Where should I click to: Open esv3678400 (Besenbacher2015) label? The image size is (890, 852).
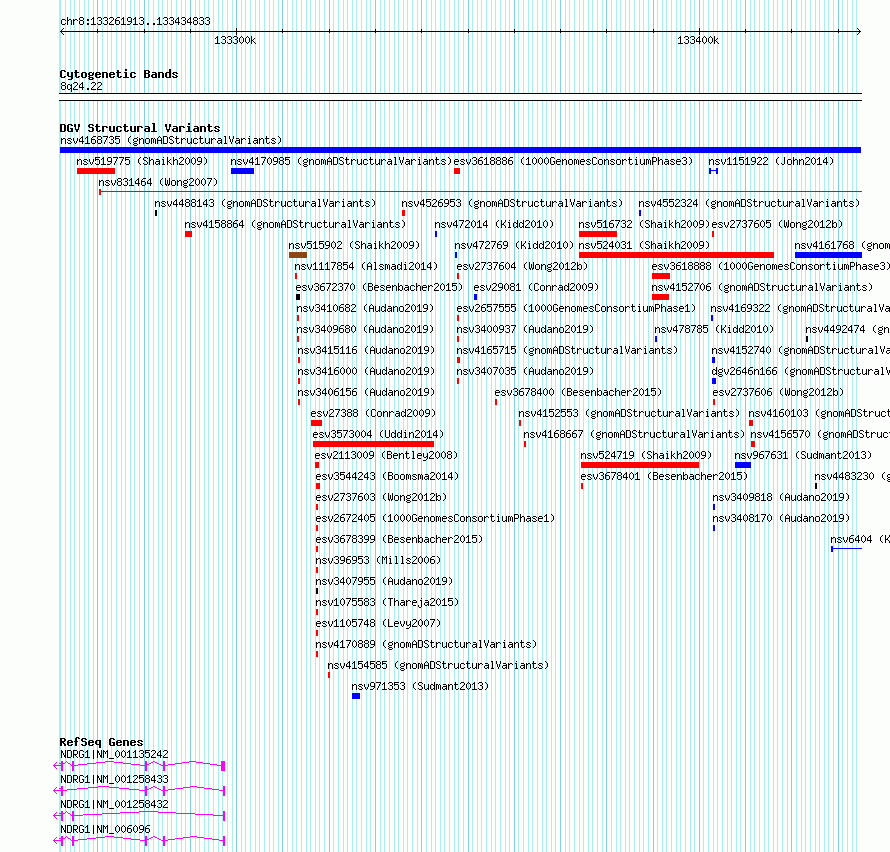[578, 392]
